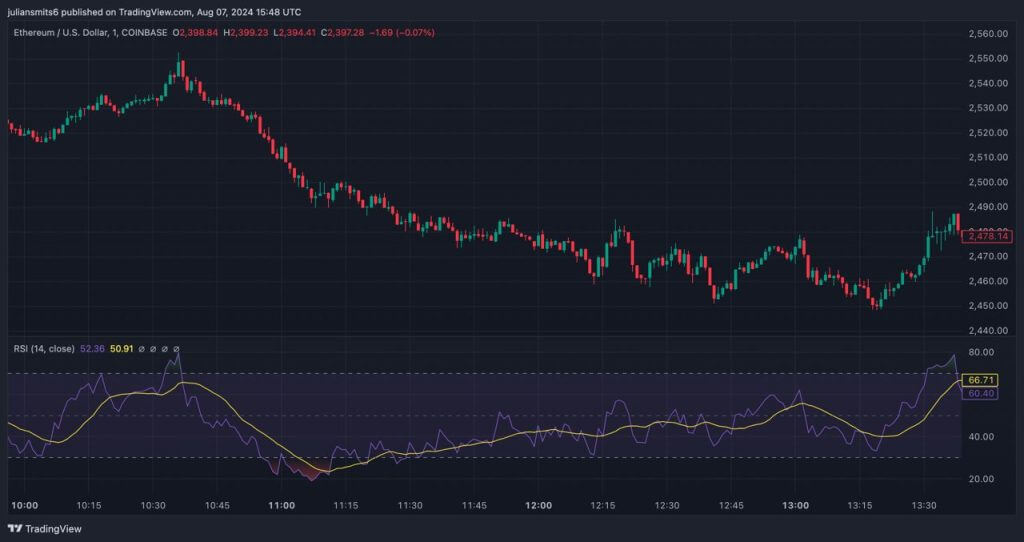Click the 10:30 time axis label
This screenshot has width=1024, height=542.
(x=153, y=506)
